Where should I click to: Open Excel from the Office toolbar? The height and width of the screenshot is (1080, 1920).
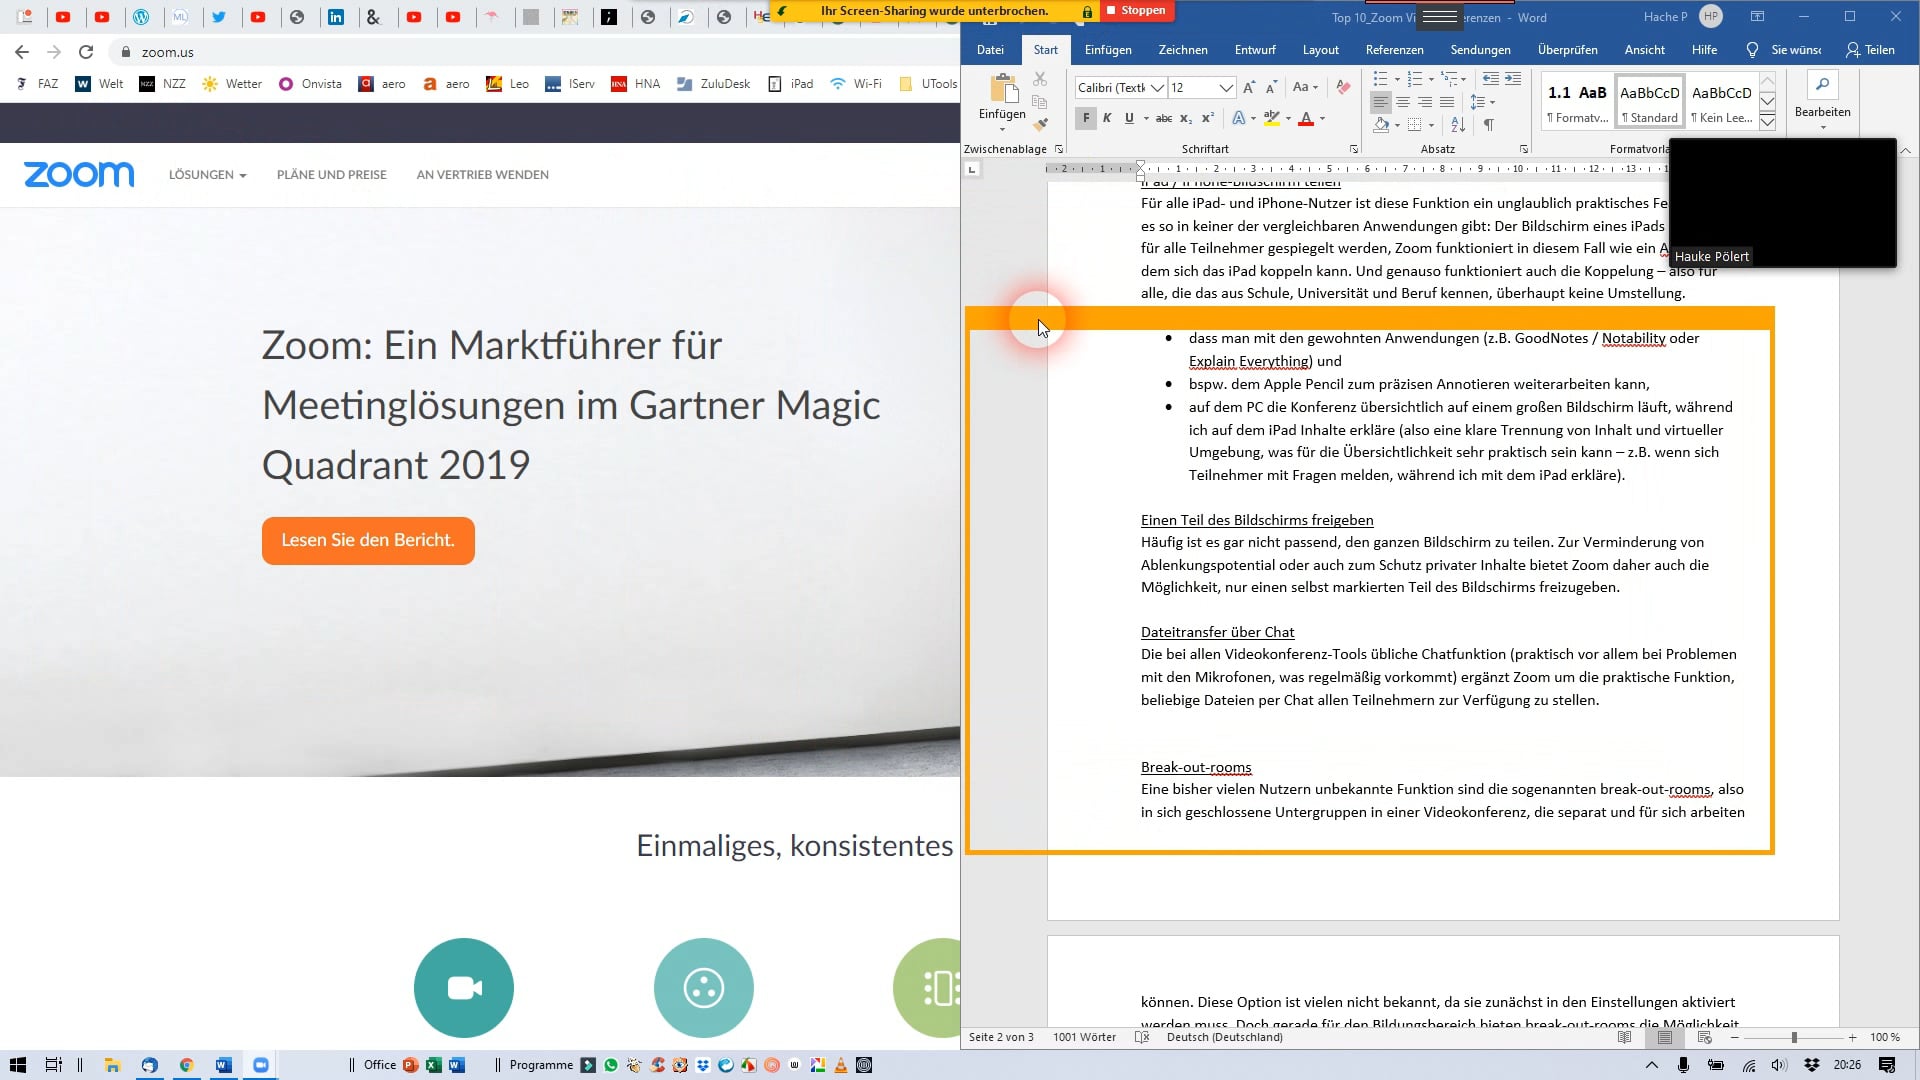pos(433,1065)
